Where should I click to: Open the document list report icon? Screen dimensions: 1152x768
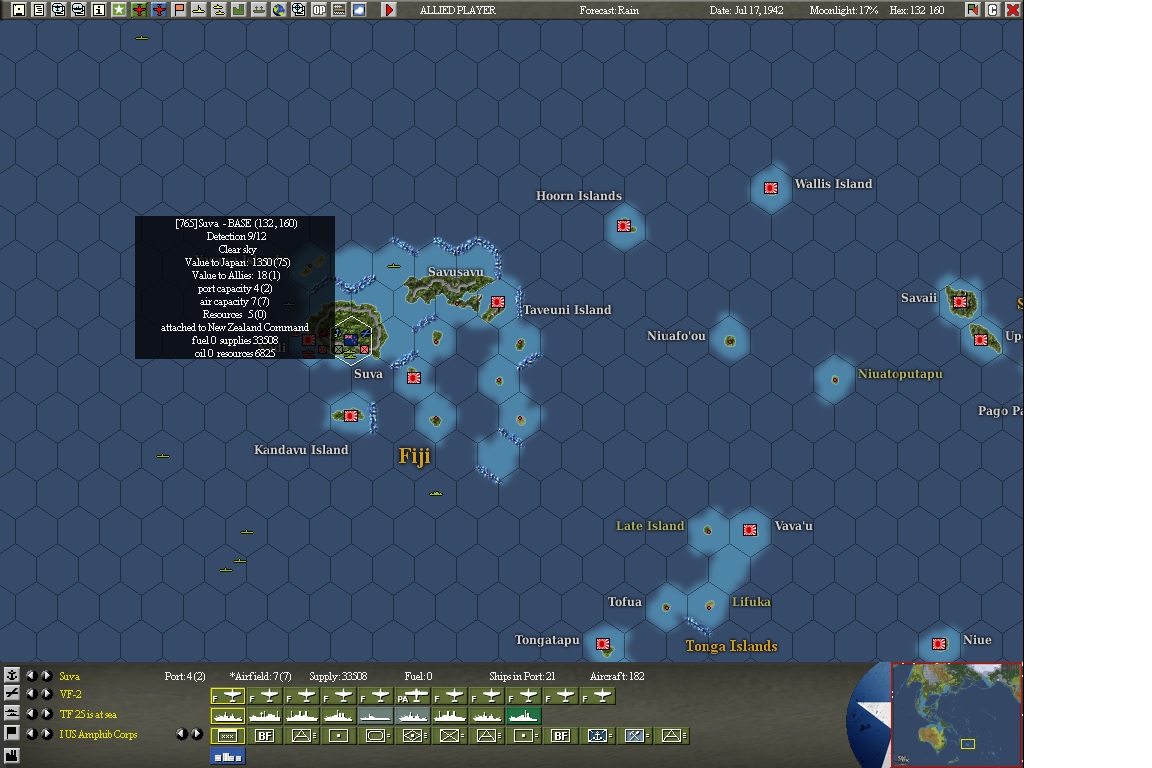[39, 10]
